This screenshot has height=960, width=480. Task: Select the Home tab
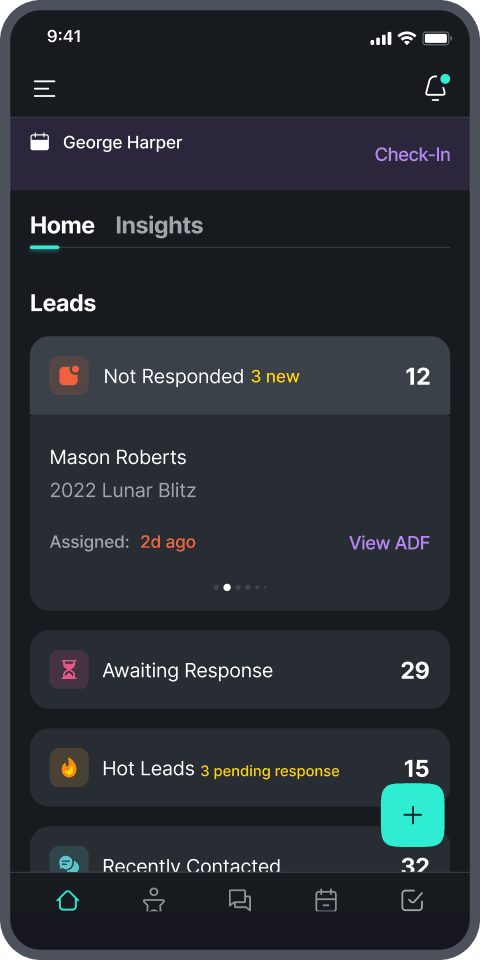(62, 225)
